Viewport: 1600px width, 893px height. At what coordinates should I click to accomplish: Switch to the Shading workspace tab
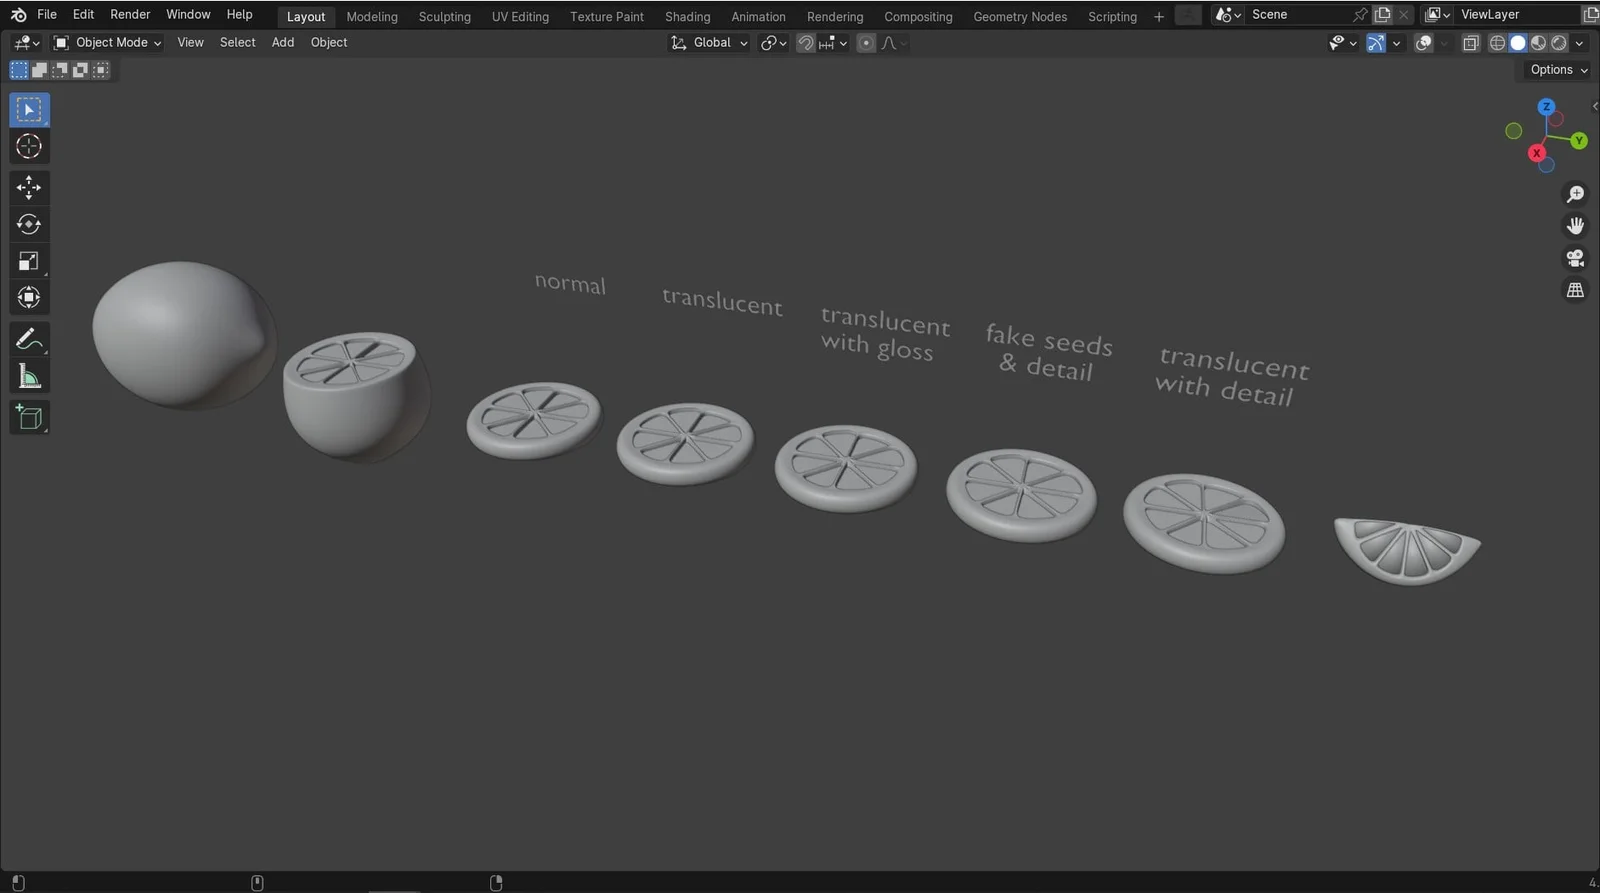pos(688,17)
